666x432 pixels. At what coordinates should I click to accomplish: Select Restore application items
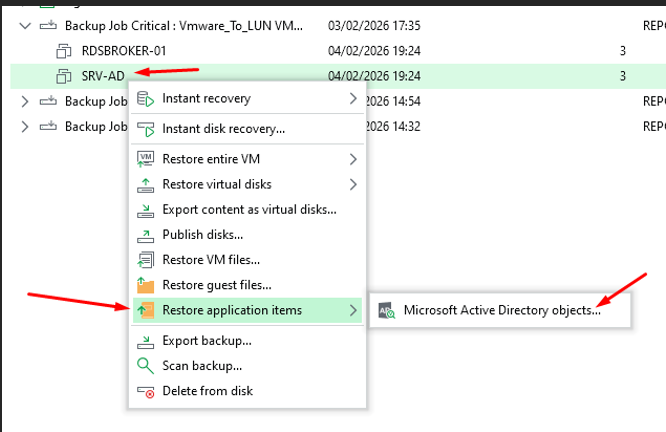tap(247, 311)
